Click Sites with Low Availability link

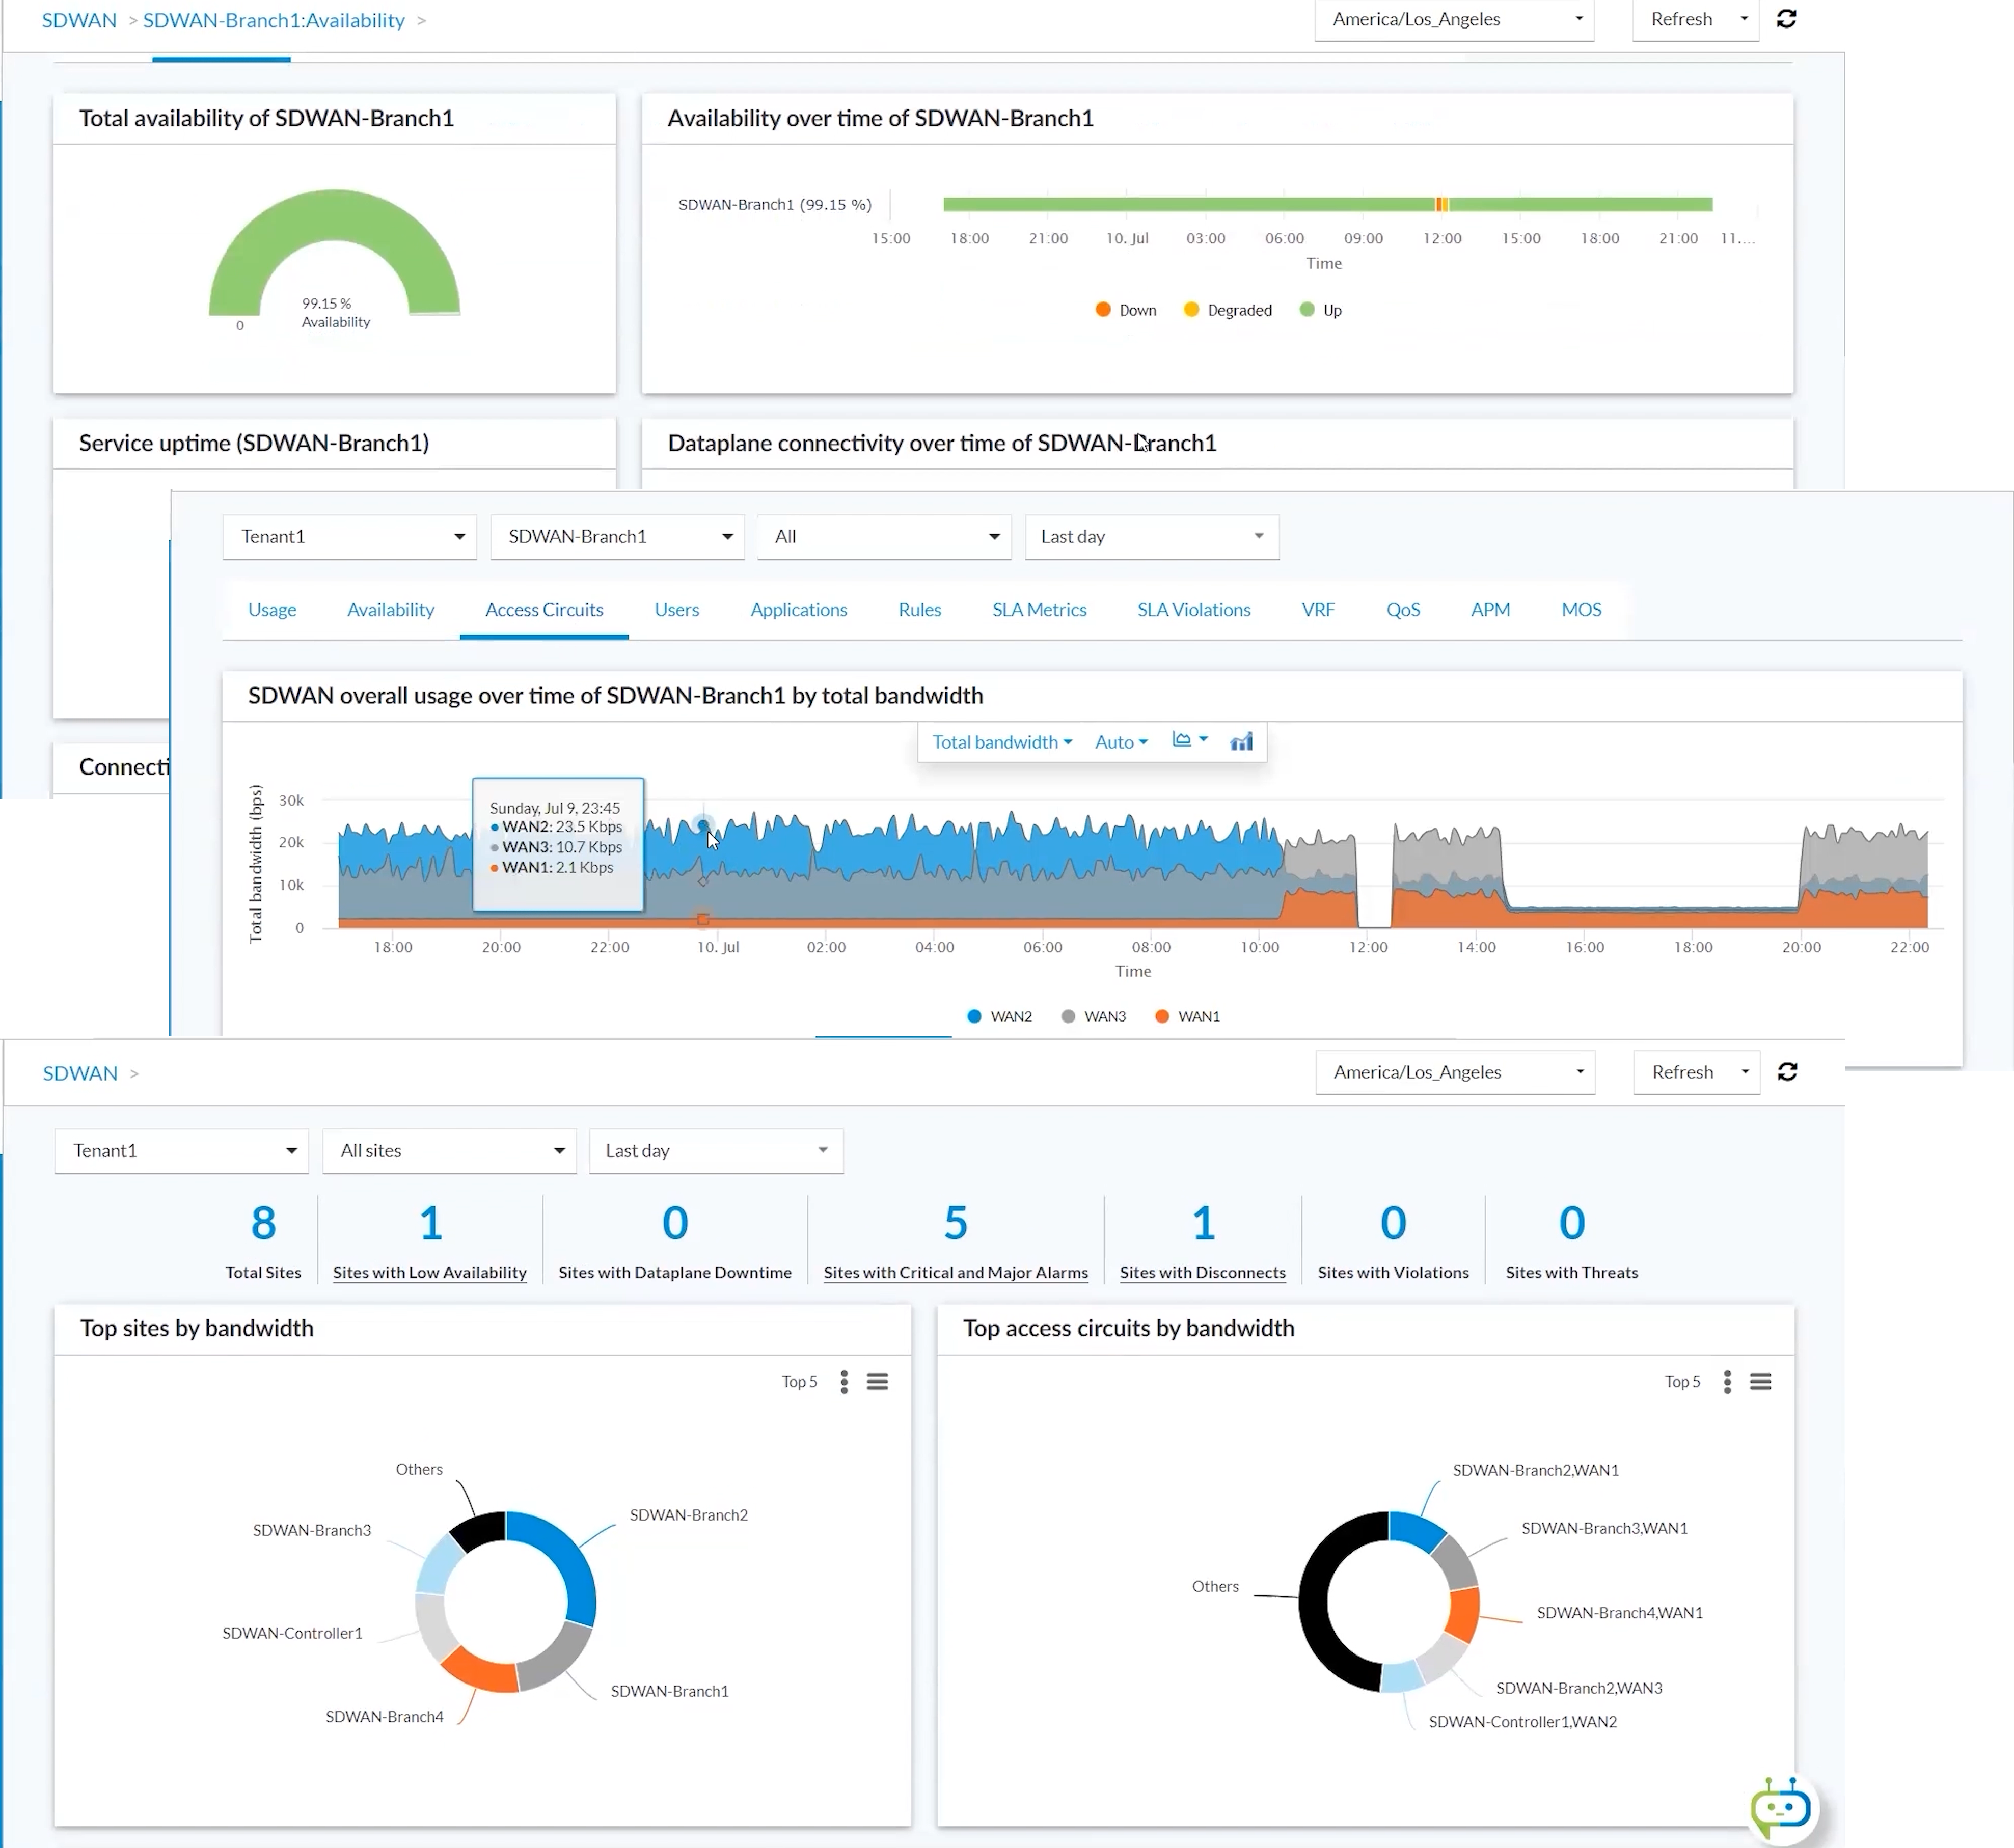point(429,1272)
